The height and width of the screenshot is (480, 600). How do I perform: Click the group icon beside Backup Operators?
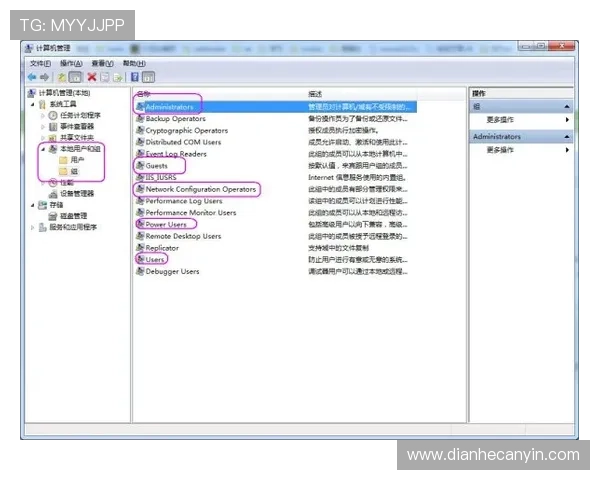click(140, 118)
